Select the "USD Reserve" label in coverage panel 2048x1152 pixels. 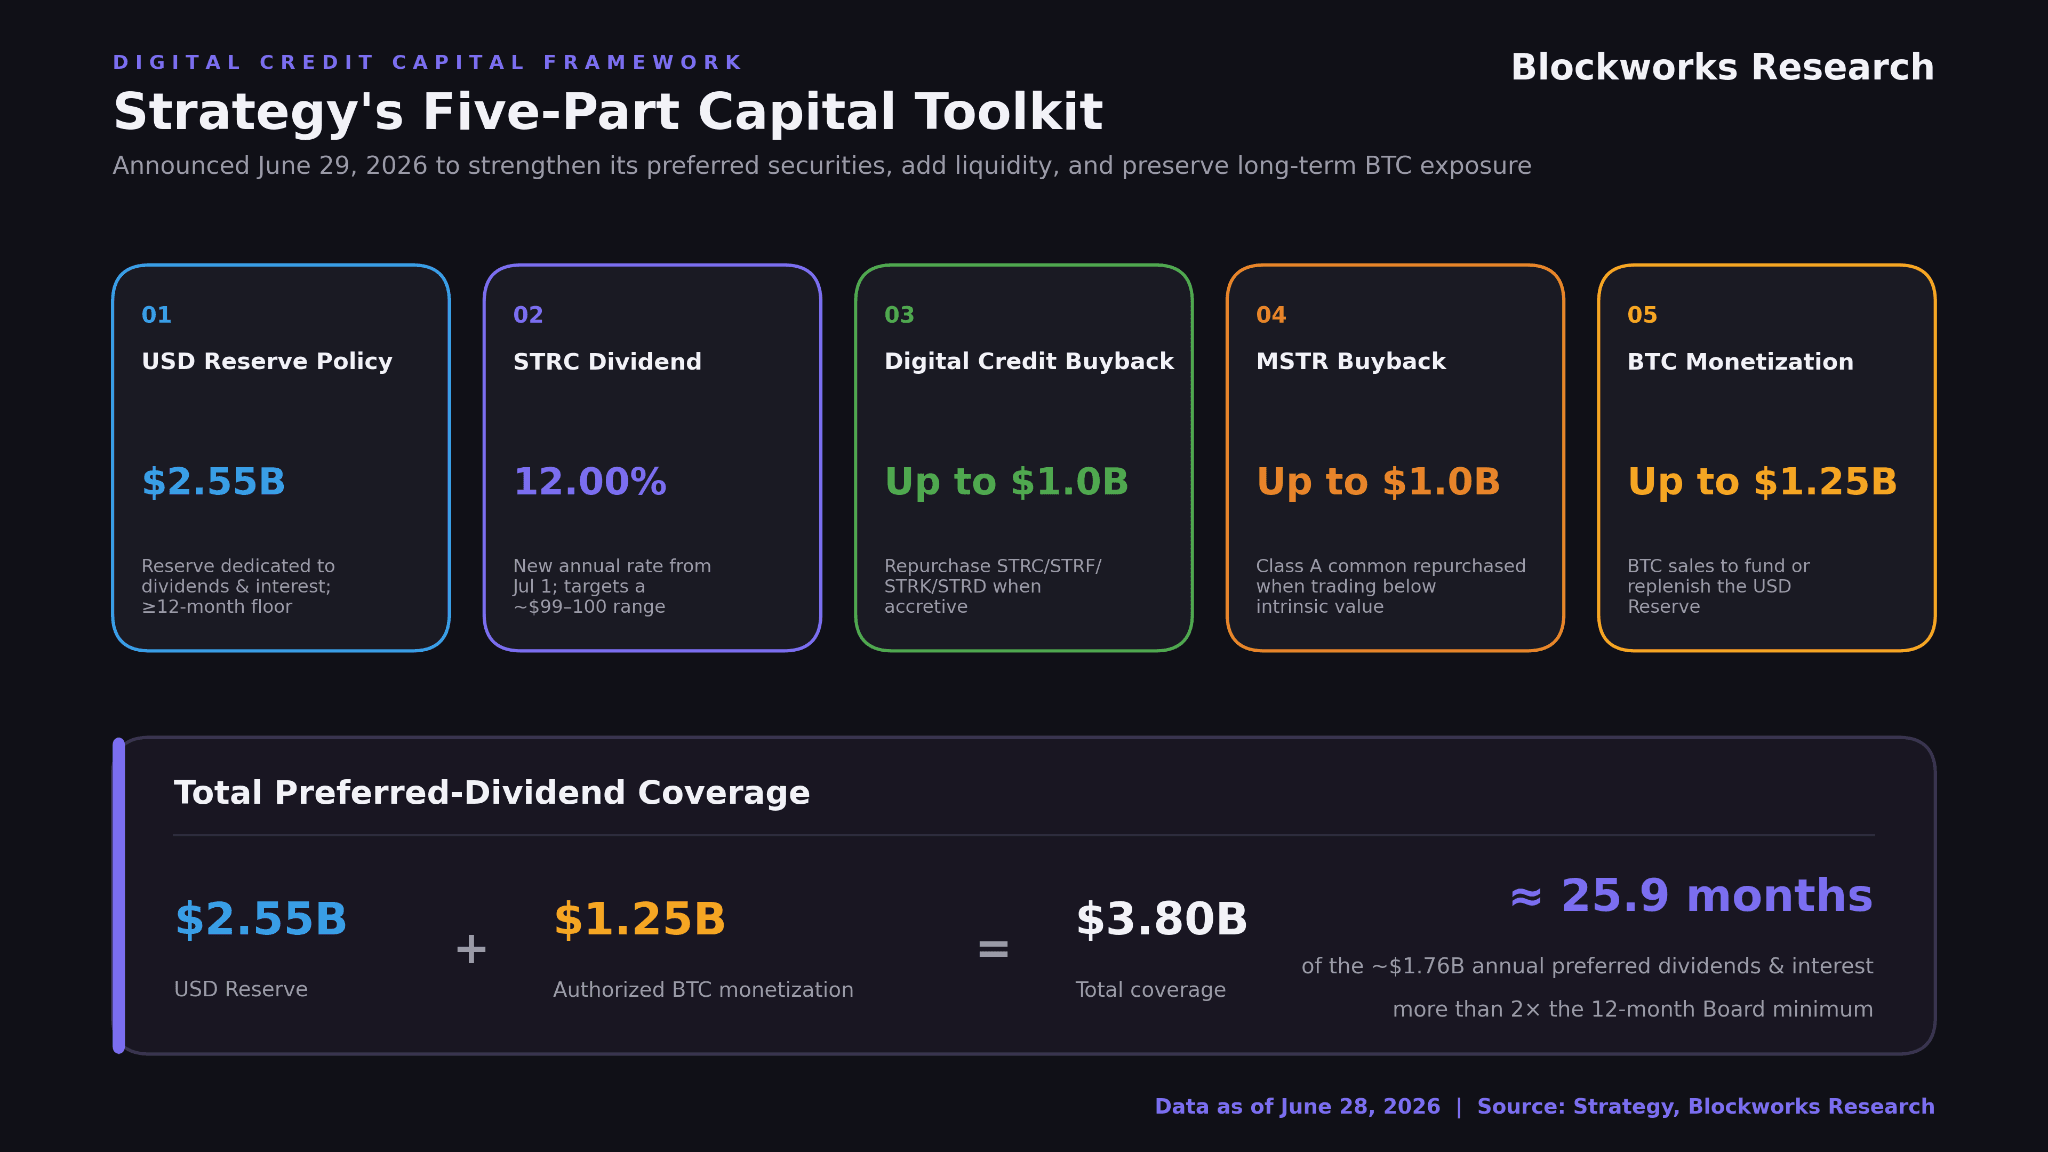(241, 989)
